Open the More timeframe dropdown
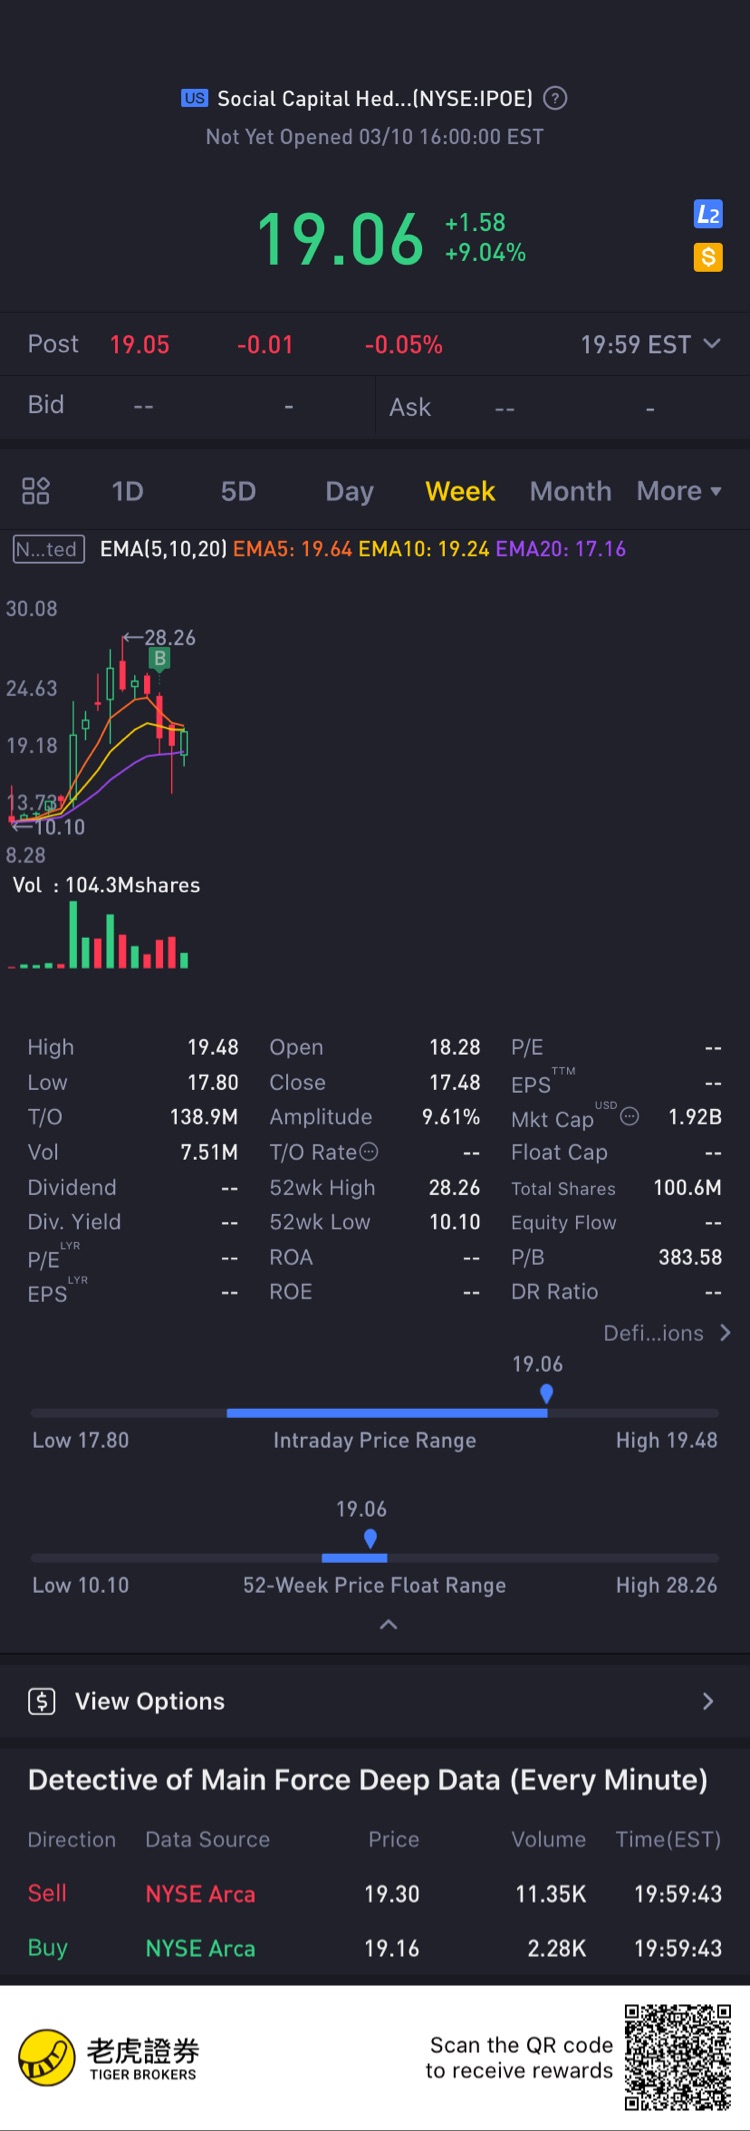The image size is (750, 2131). pyautogui.click(x=679, y=491)
